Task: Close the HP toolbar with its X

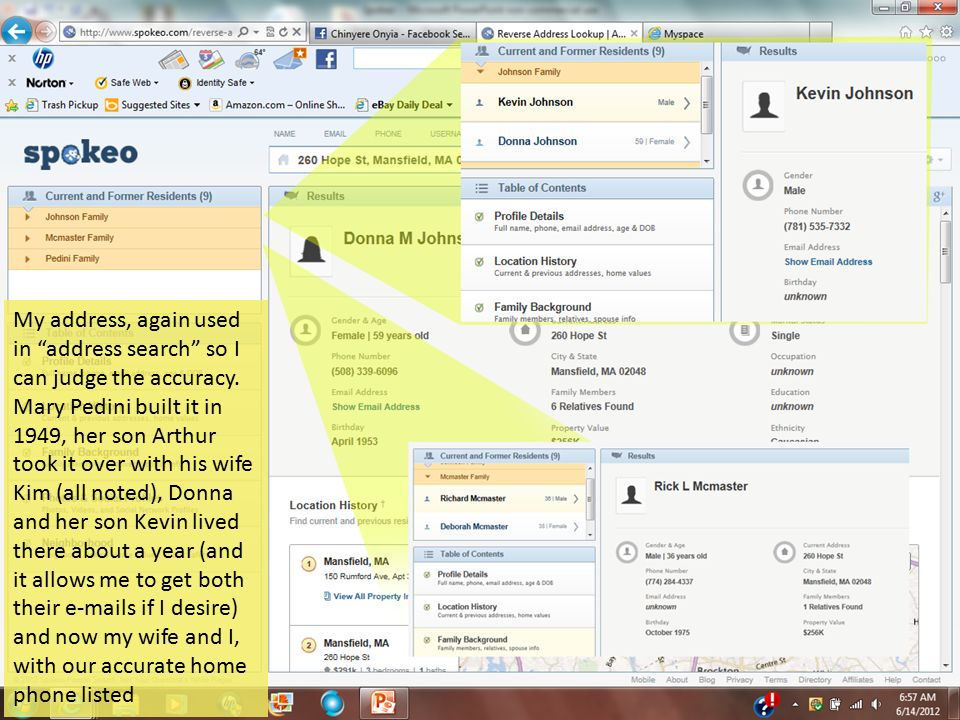Action: click(12, 59)
